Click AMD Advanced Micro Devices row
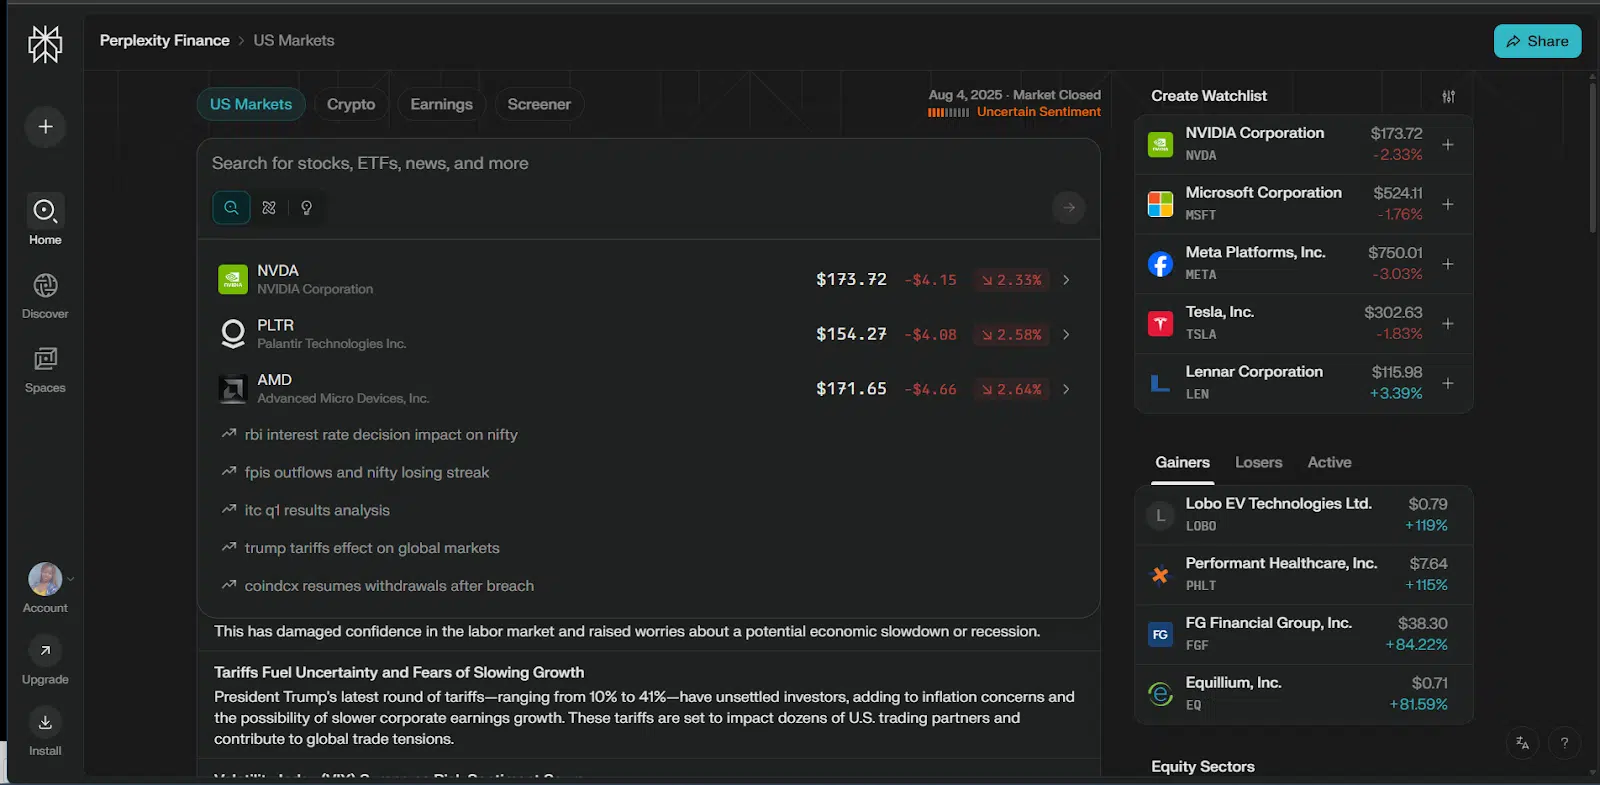The image size is (1600, 785). (648, 389)
